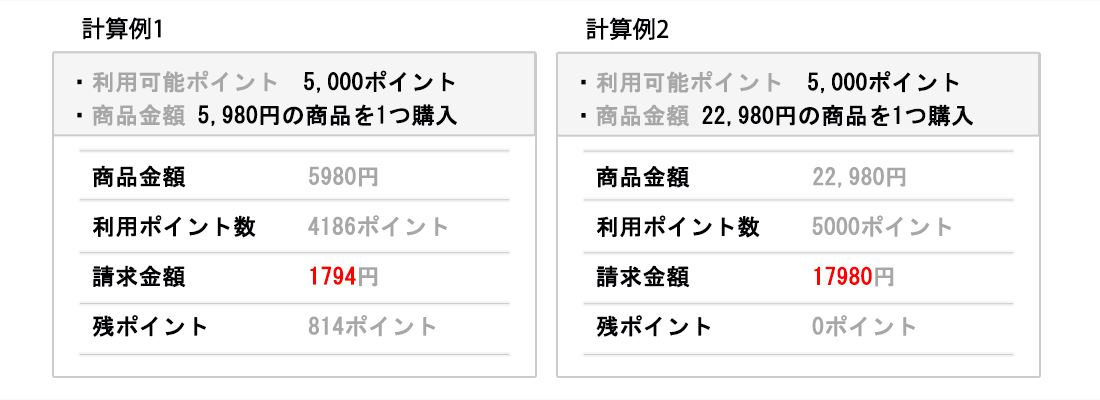The height and width of the screenshot is (400, 1100).
Task: Click gray 利用可能ポイント label in example 1
Action: [x=185, y=82]
